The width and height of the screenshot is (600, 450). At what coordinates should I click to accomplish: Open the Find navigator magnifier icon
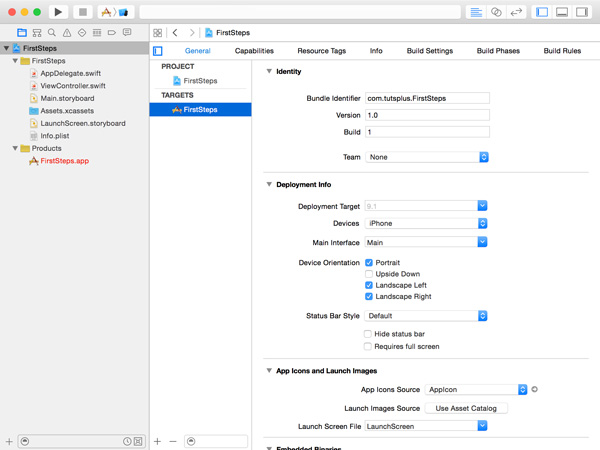(52, 33)
